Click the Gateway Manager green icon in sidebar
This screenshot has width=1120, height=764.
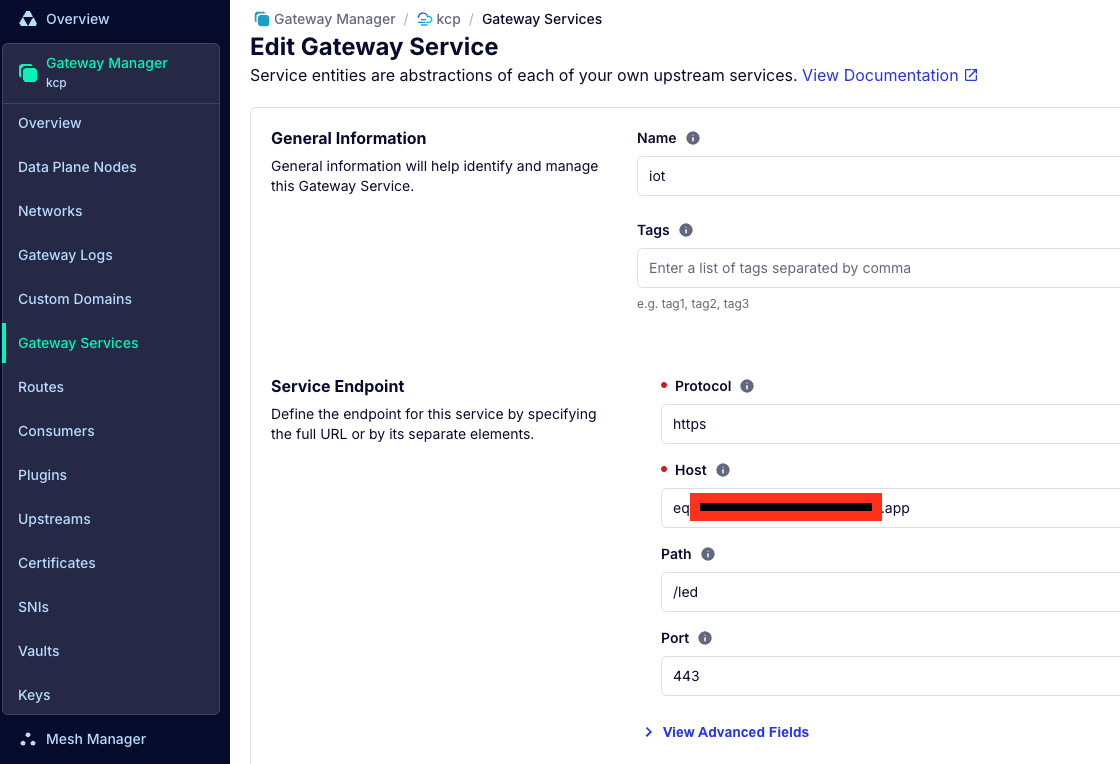tap(28, 73)
